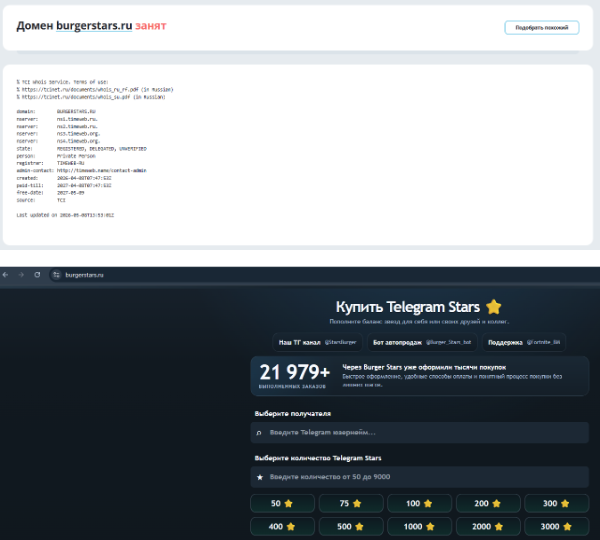Click the stars quantity input field

pos(419,477)
